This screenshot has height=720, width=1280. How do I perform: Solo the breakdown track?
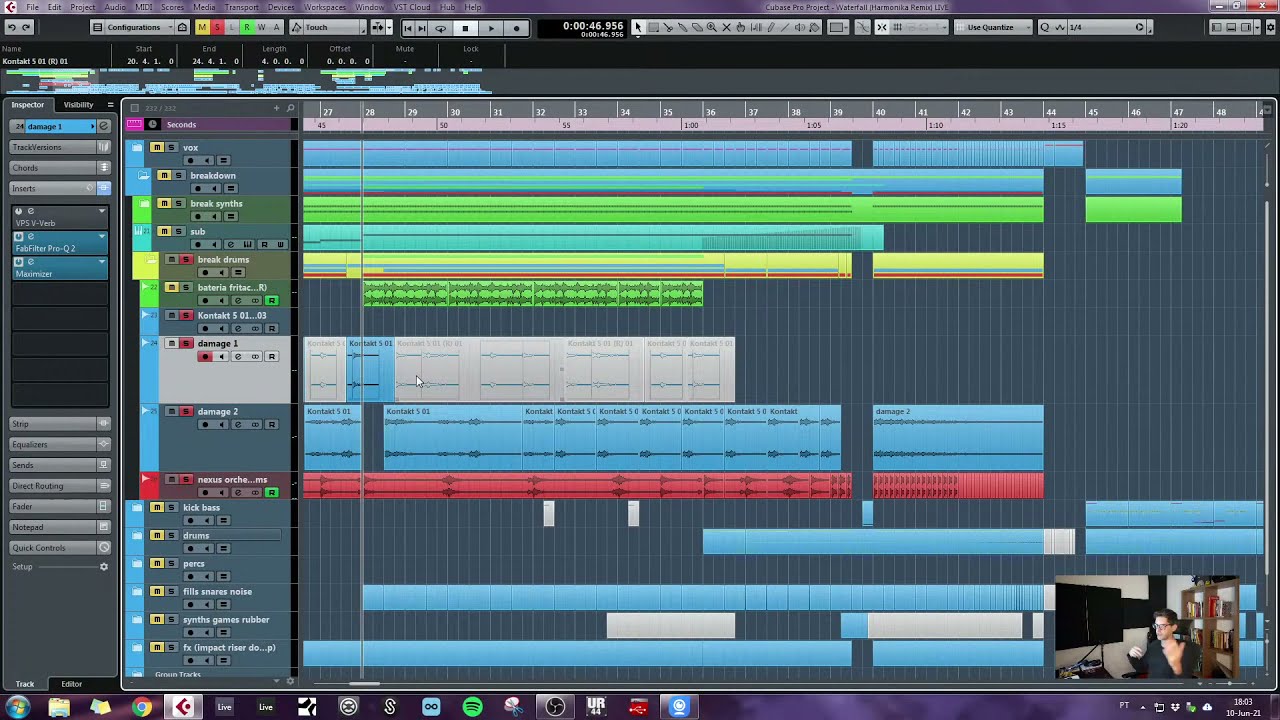click(x=179, y=176)
